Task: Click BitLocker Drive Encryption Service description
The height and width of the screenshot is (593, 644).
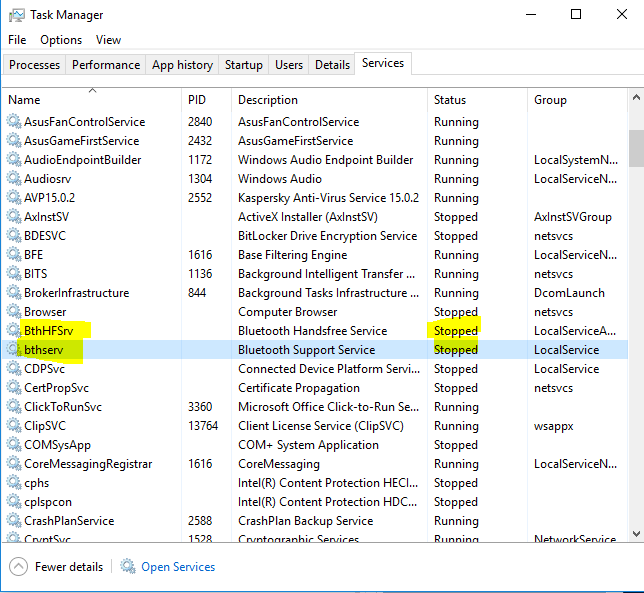Action: 327,236
